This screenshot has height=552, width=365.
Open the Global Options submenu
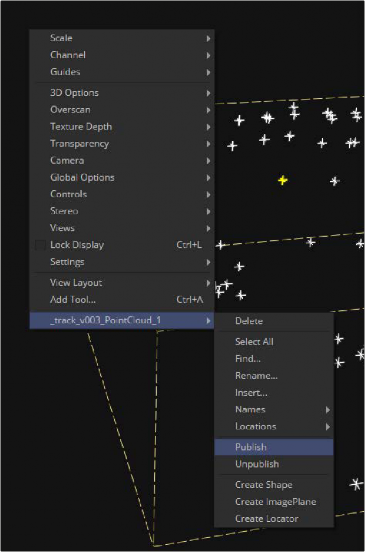coord(122,177)
